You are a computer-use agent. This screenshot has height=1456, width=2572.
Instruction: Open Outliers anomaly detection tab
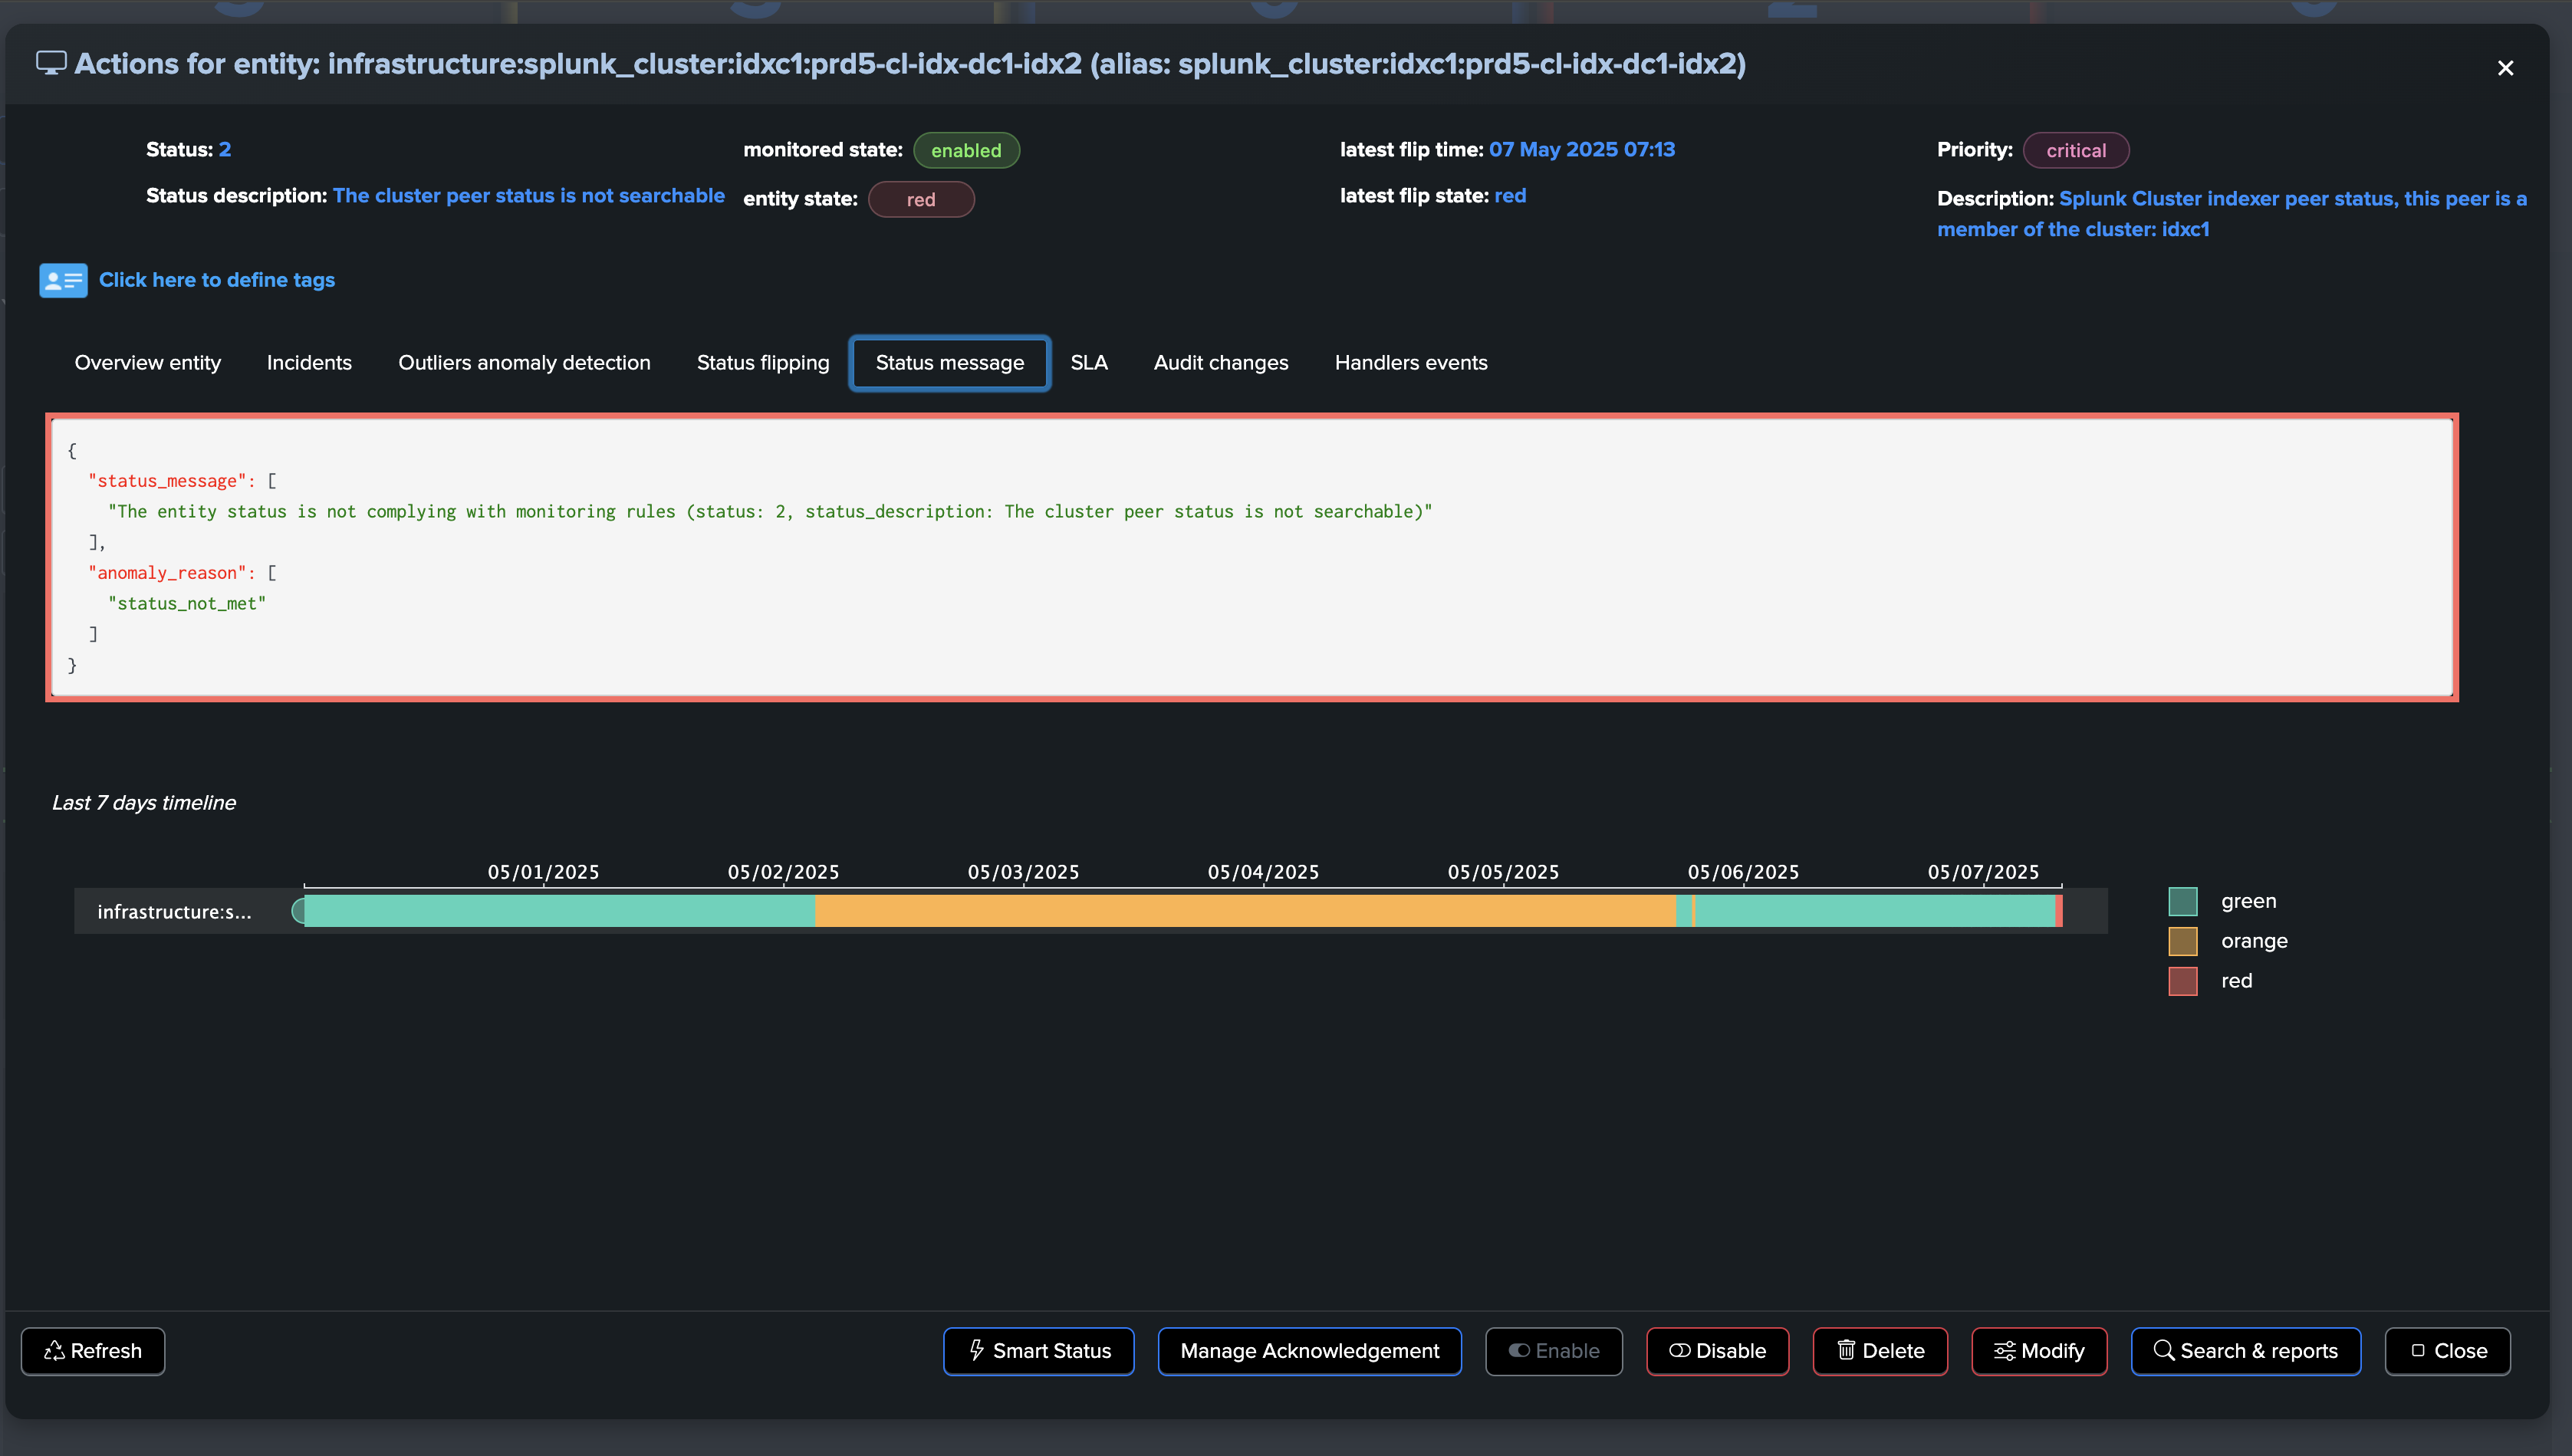click(524, 363)
